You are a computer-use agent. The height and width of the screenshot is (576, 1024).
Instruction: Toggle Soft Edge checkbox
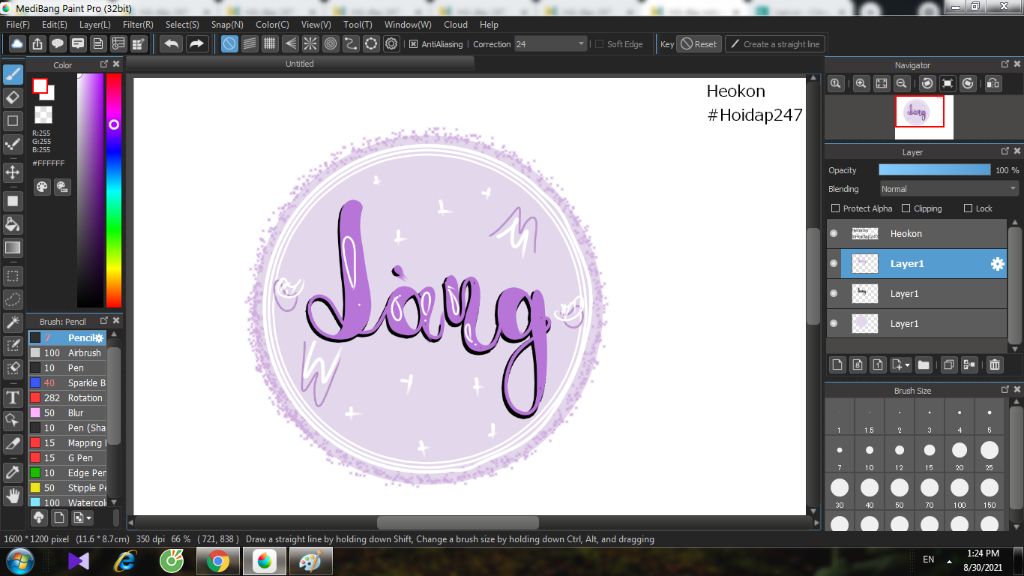600,44
